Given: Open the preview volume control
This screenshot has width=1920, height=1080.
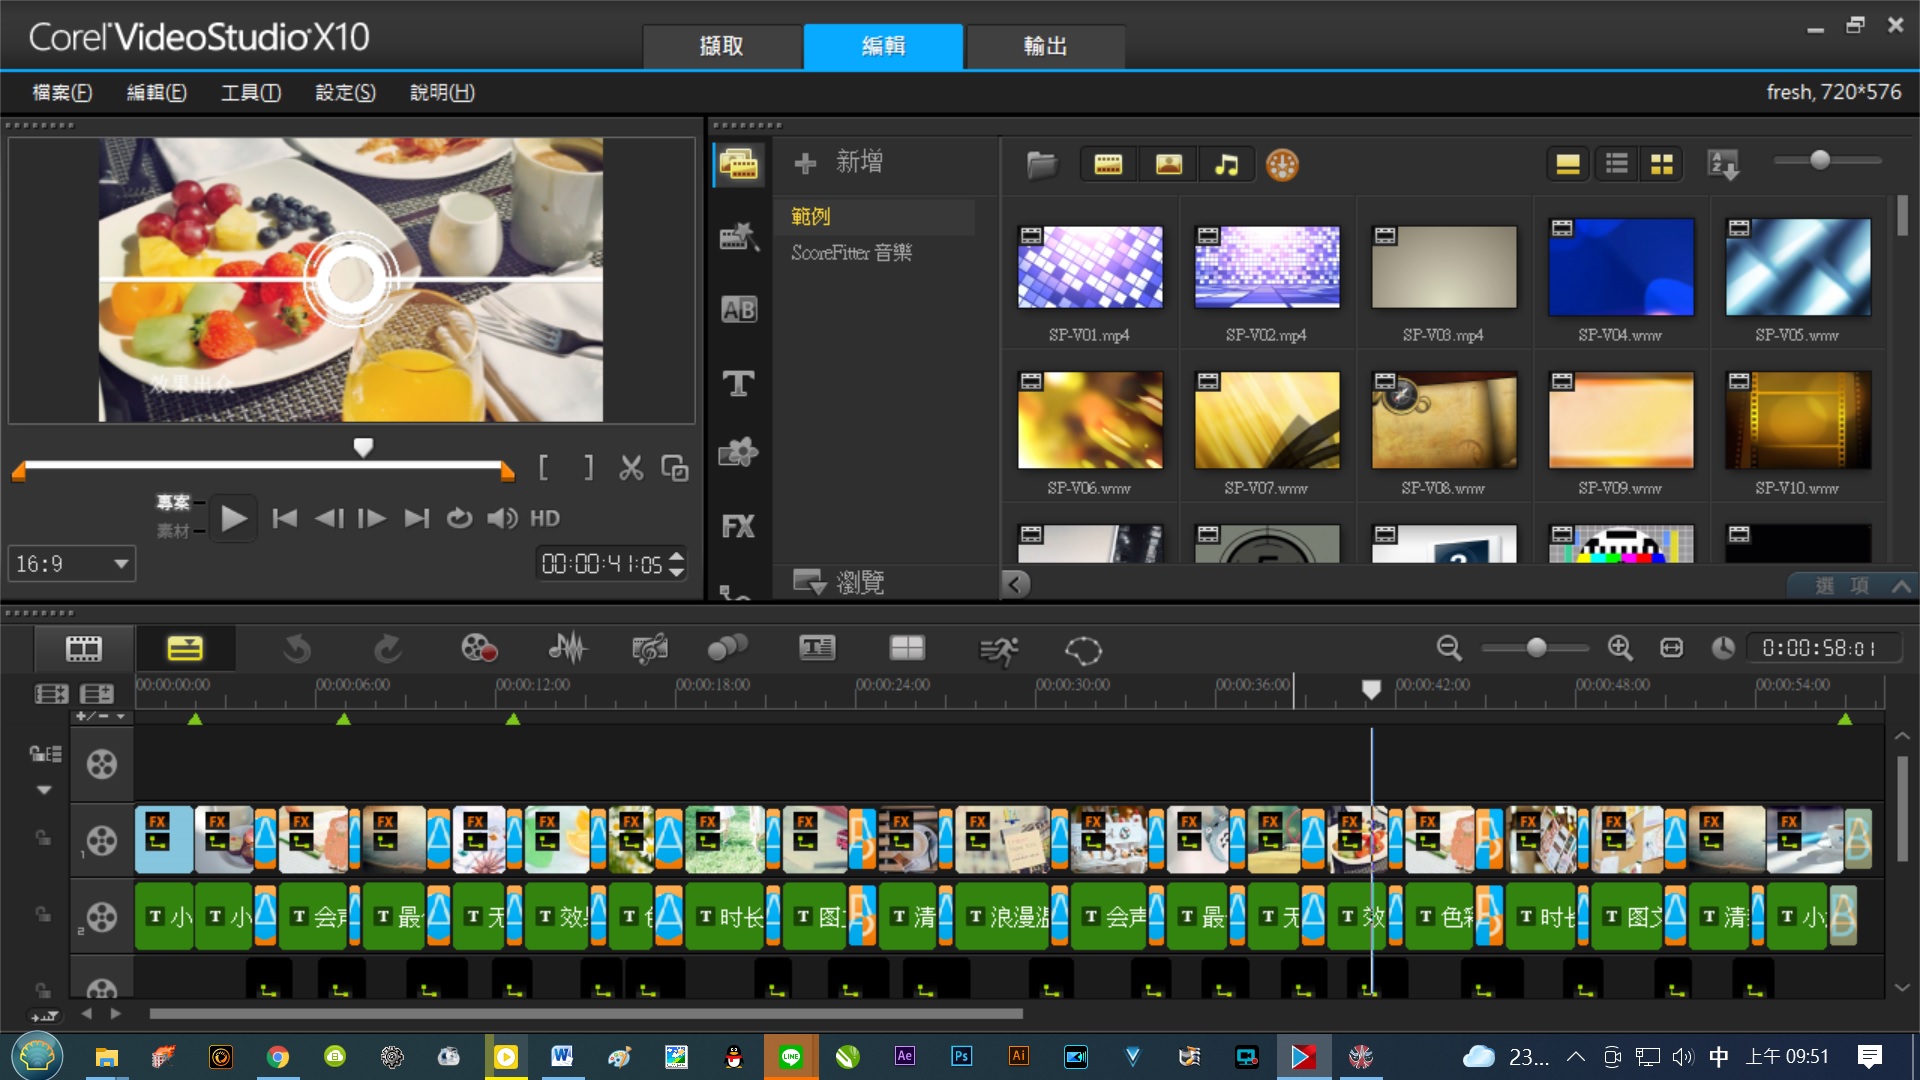Looking at the screenshot, I should 502,518.
